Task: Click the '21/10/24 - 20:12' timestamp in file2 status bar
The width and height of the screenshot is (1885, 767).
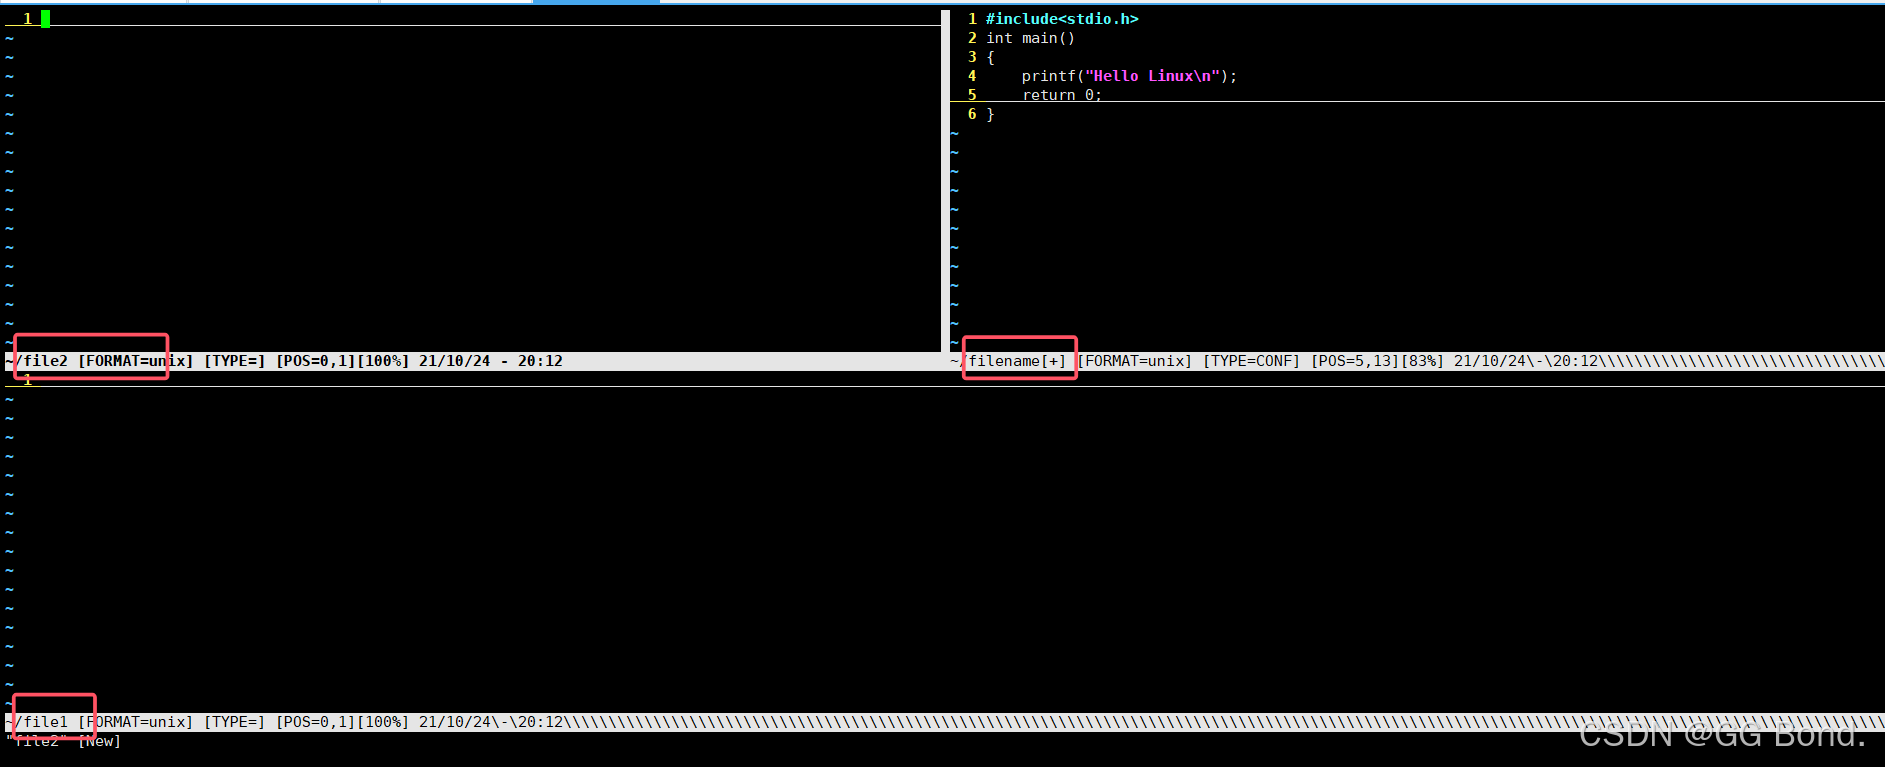Action: pyautogui.click(x=490, y=361)
